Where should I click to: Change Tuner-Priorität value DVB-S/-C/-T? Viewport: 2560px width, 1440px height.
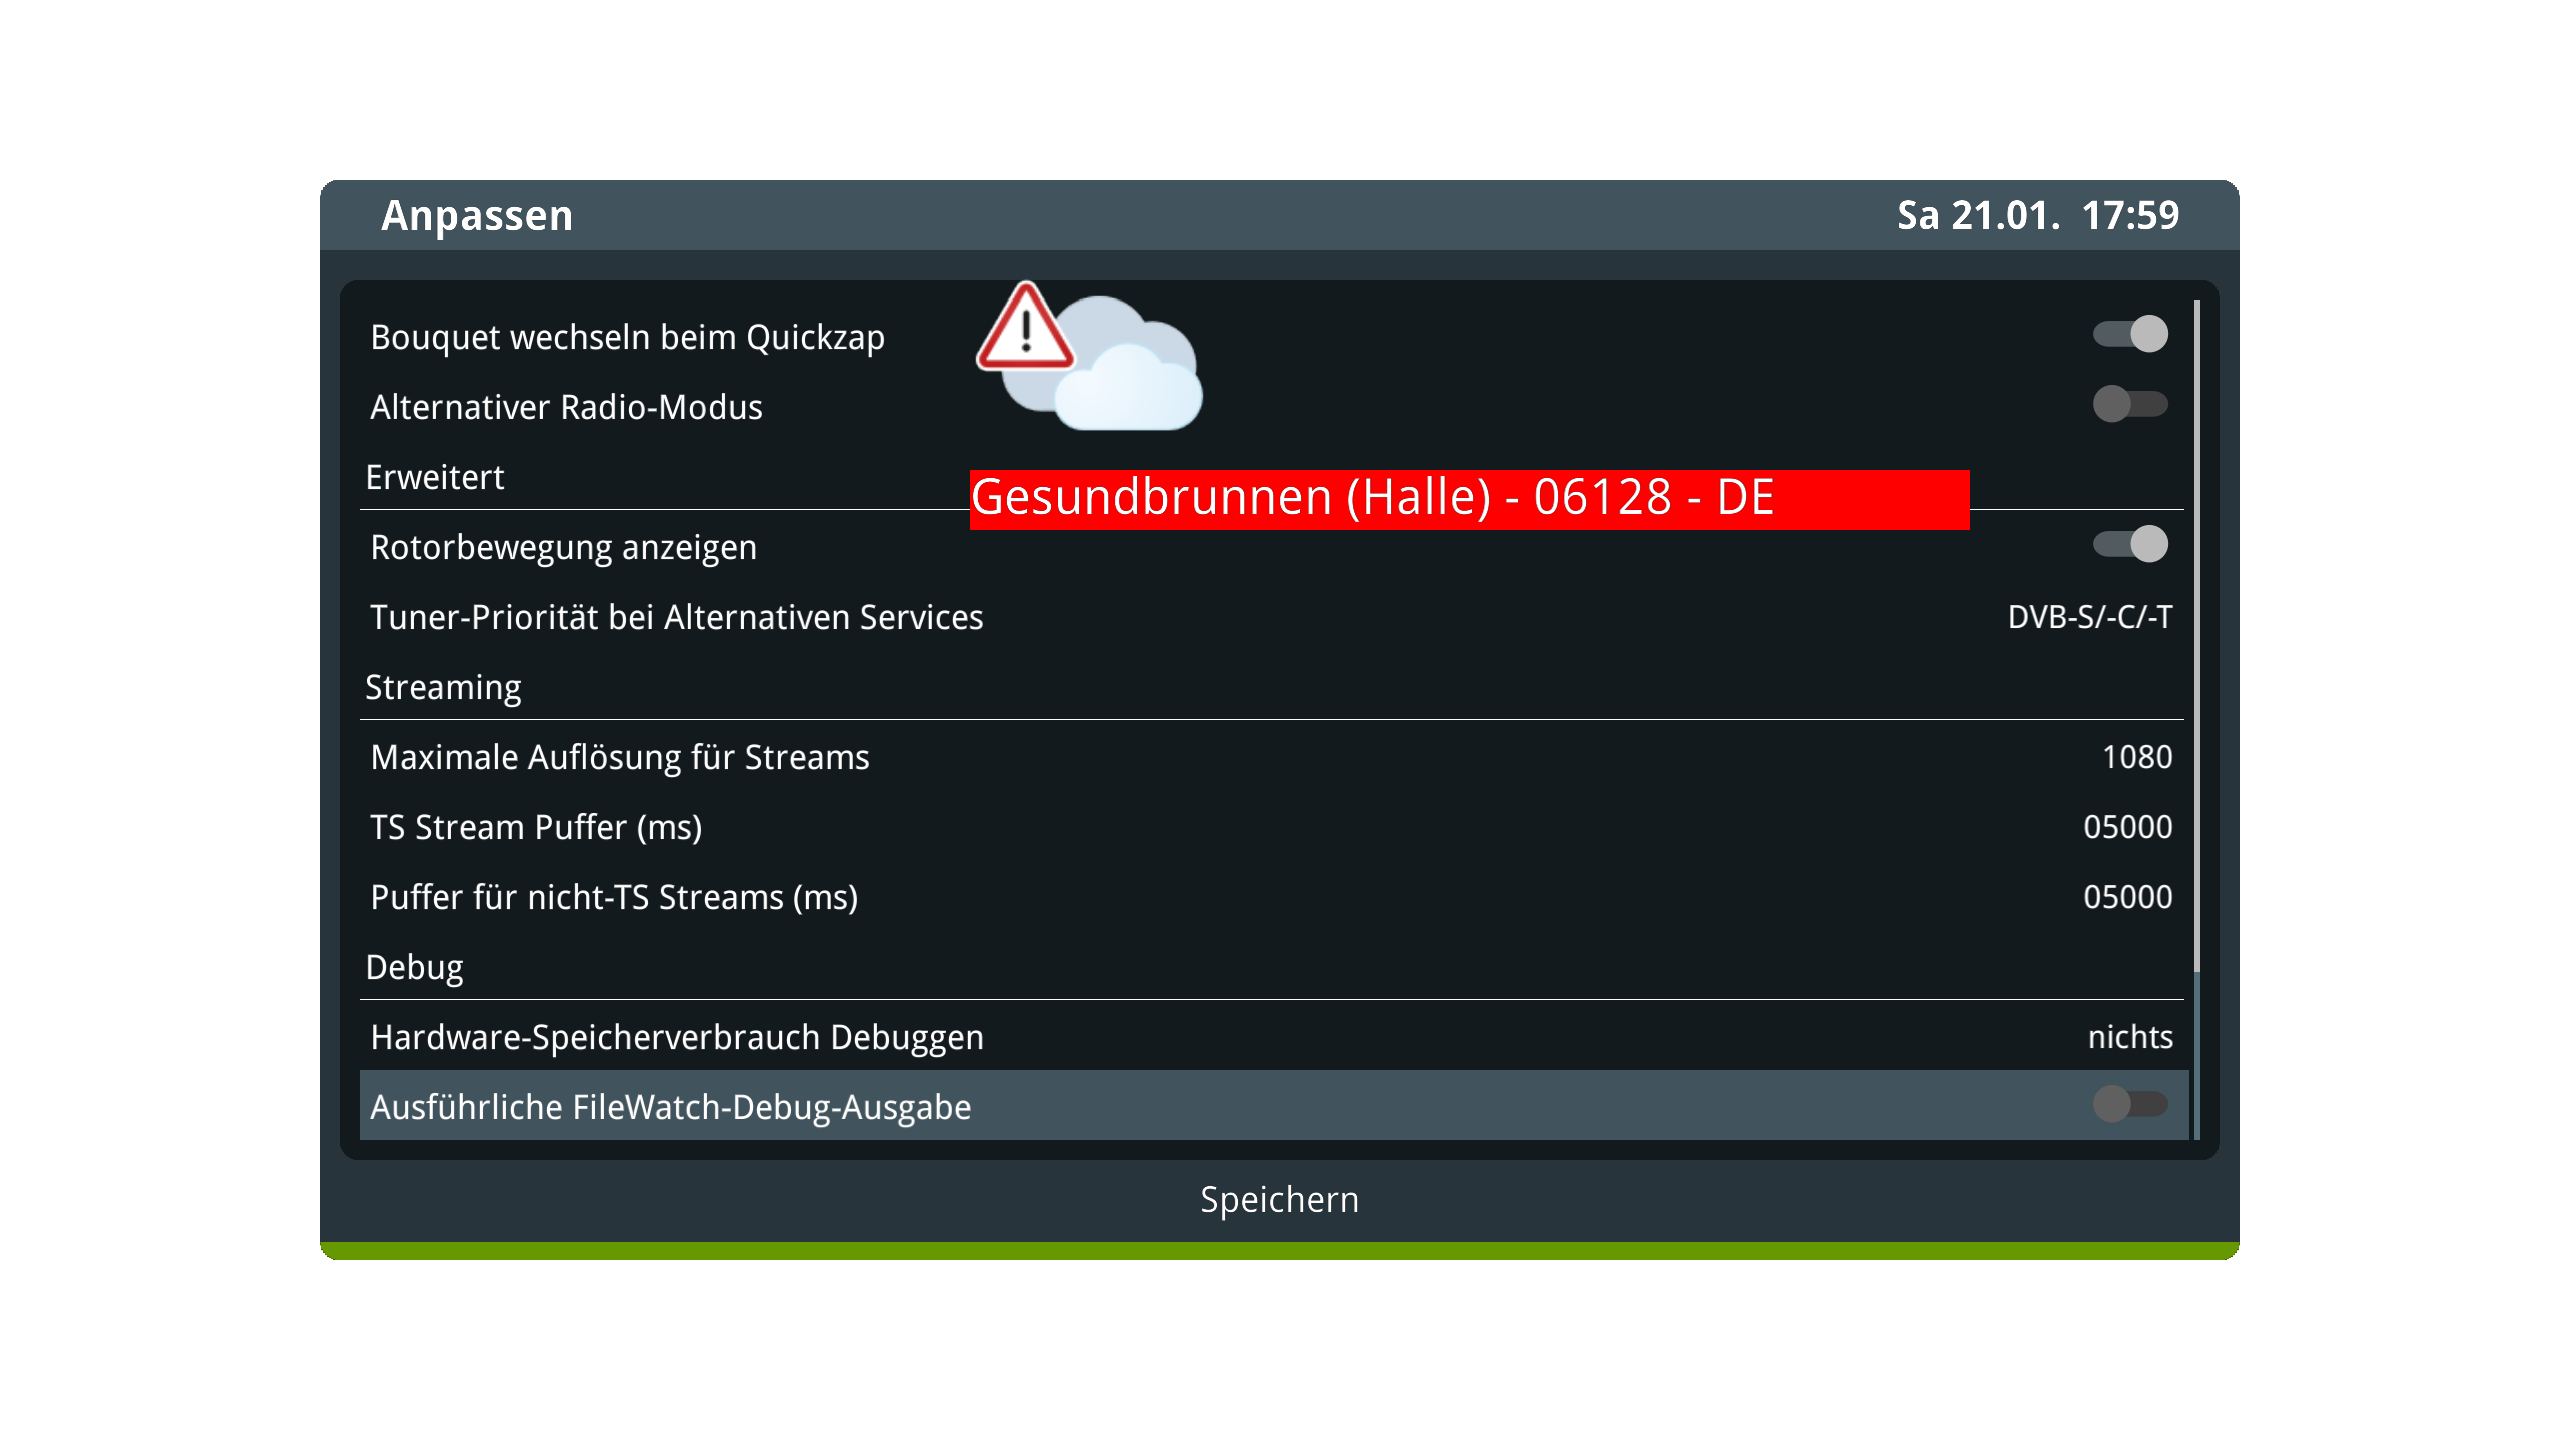(x=2090, y=617)
